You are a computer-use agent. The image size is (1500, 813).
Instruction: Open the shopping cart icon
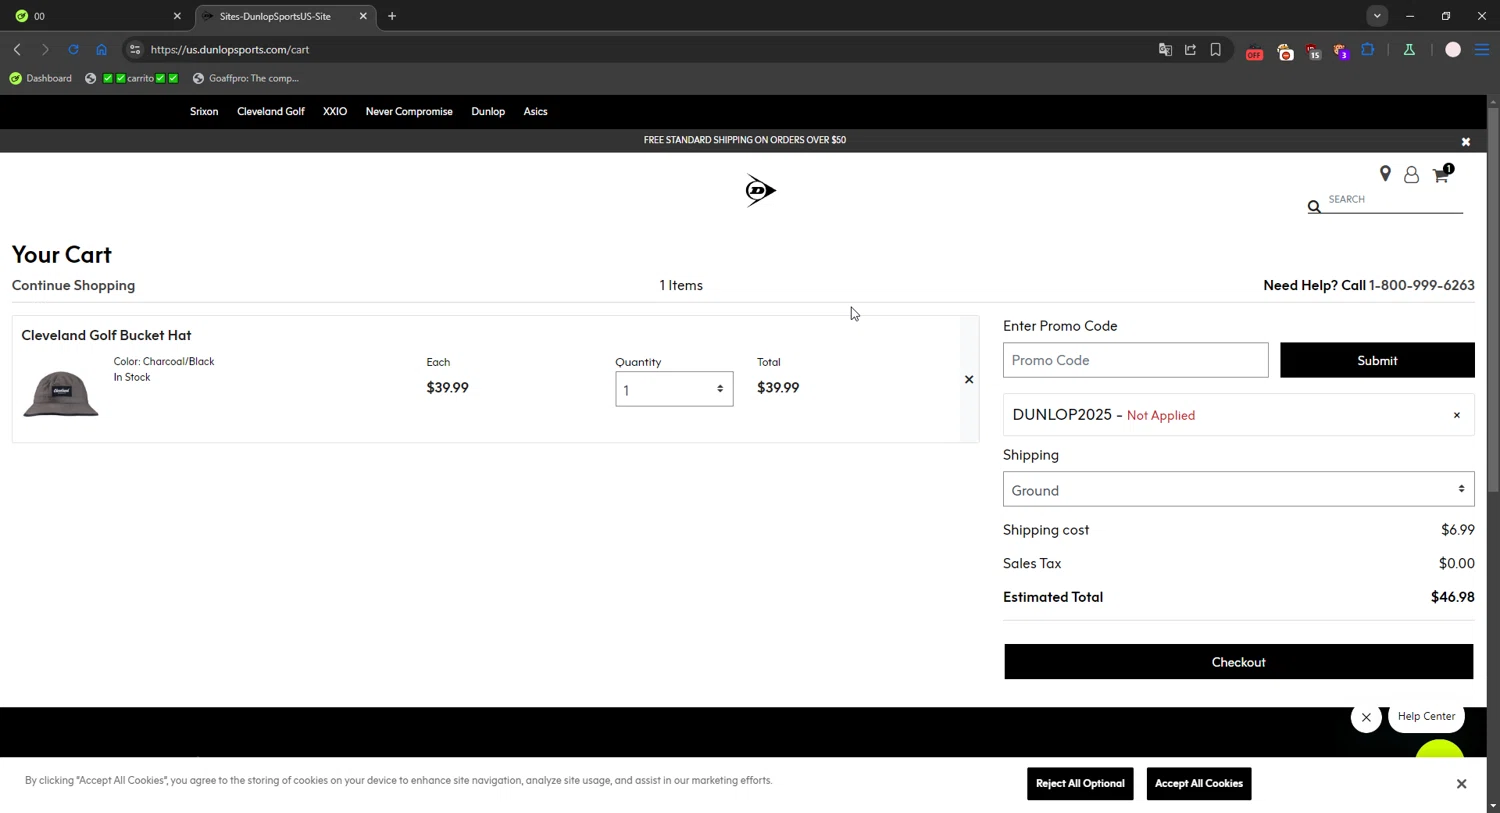point(1441,174)
